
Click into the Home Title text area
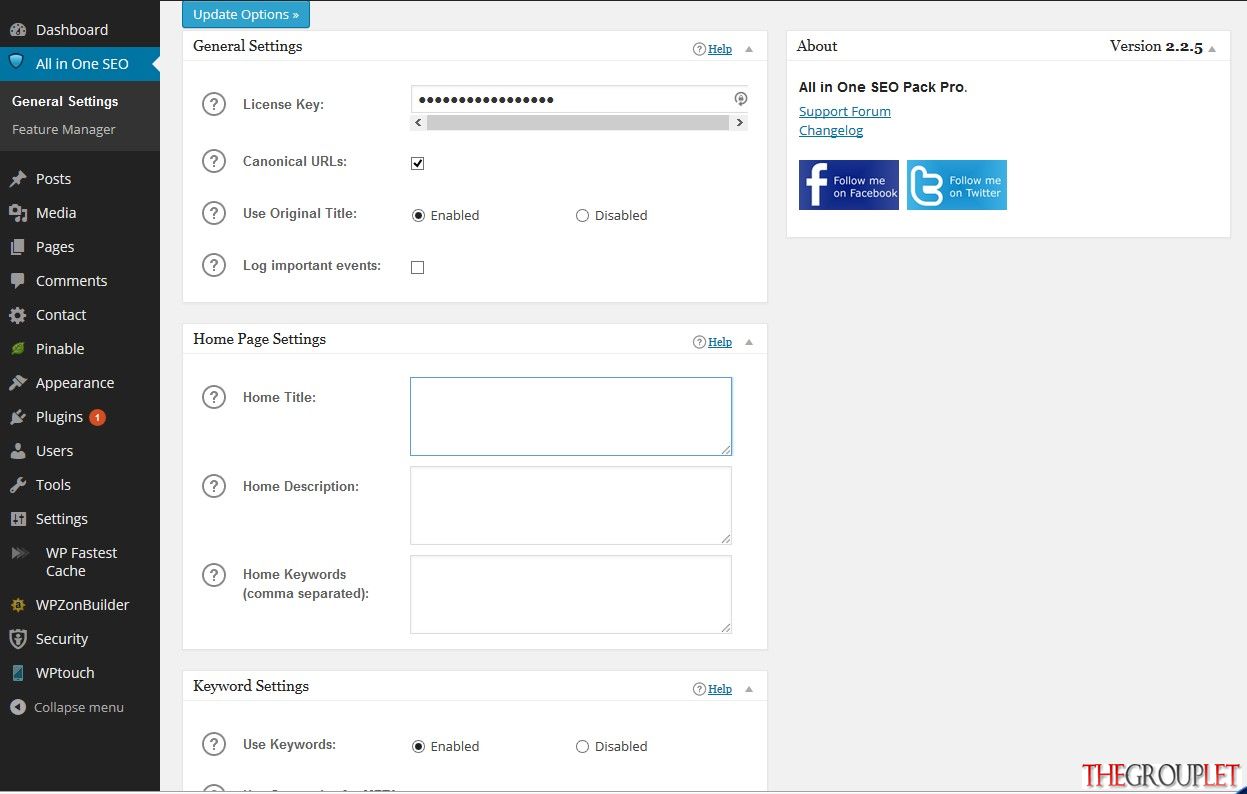tap(571, 416)
